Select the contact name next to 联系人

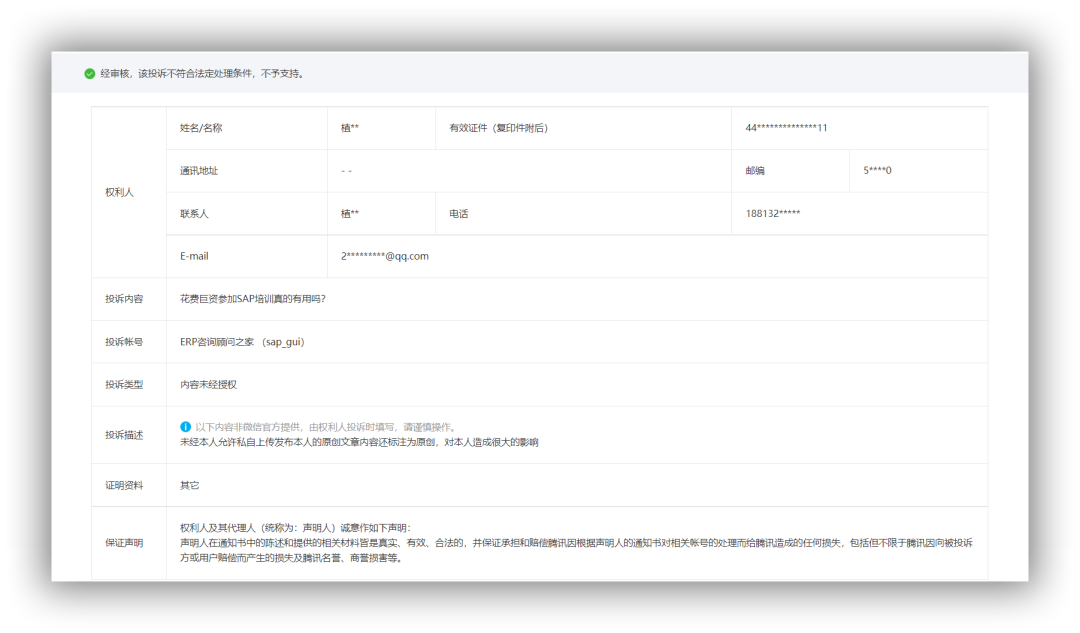(x=350, y=214)
